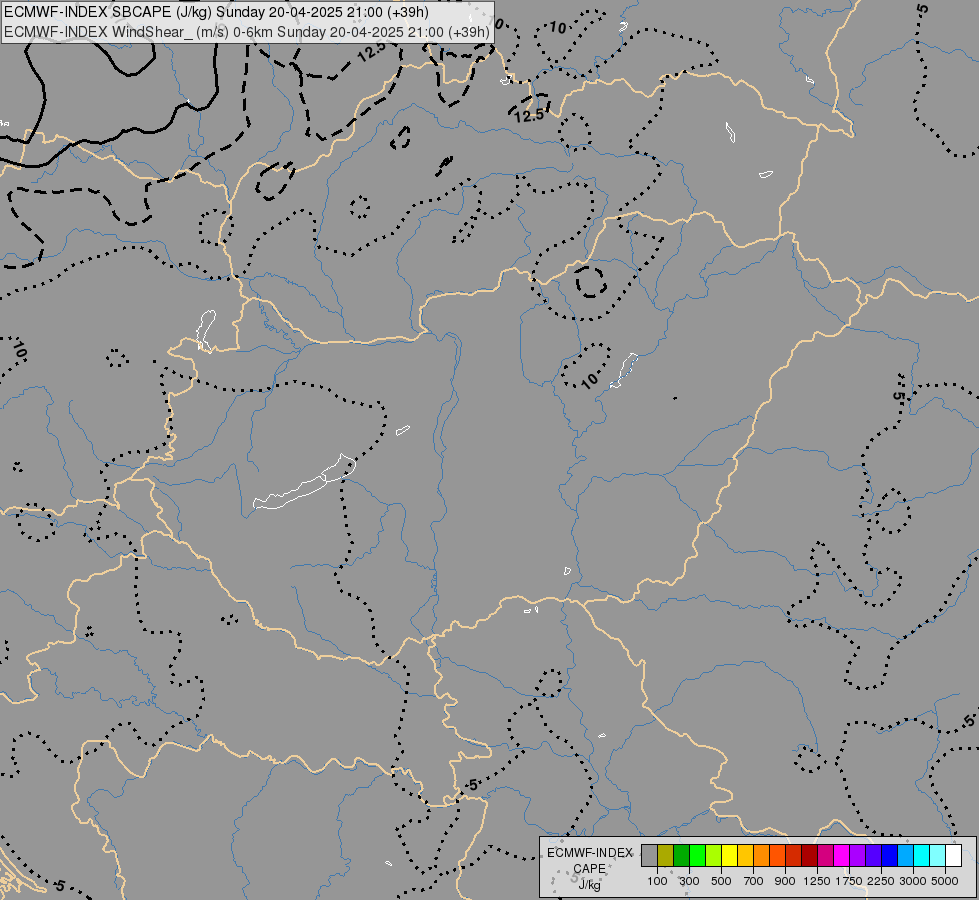Click the 'ECMWF-INDEX' text inside the legend box

[x=590, y=853]
